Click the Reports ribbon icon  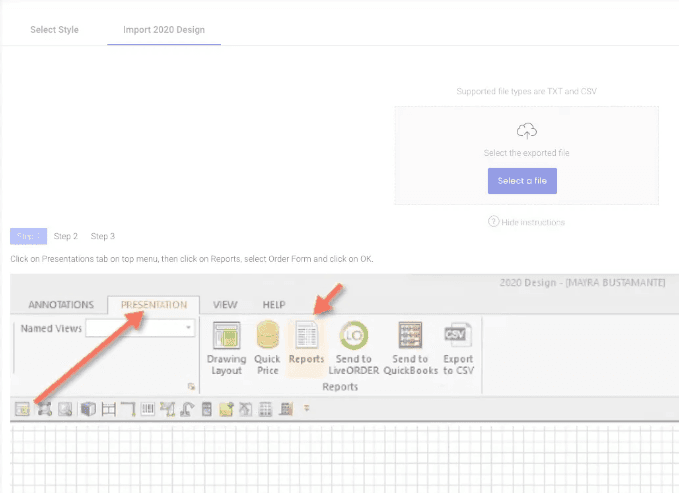(307, 334)
